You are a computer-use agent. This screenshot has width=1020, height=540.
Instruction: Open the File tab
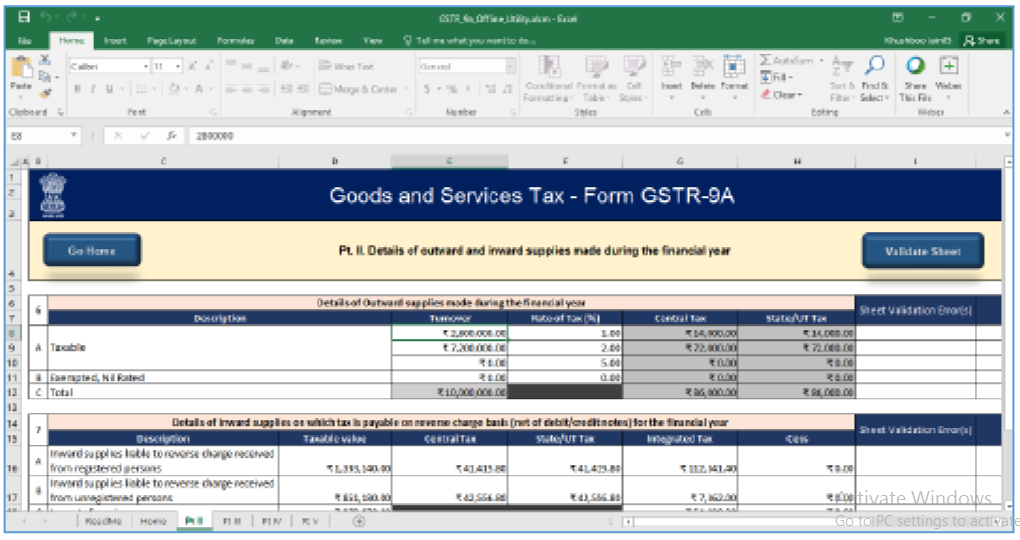(x=25, y=40)
